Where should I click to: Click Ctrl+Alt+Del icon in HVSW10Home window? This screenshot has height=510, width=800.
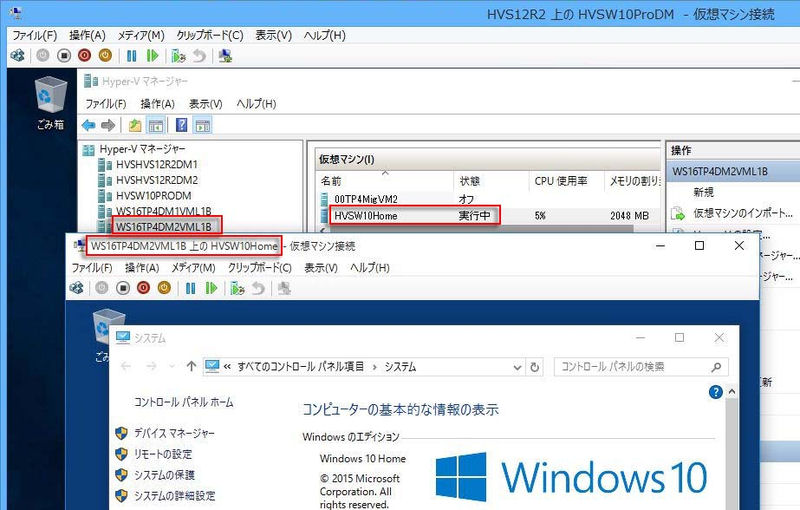pos(77,288)
